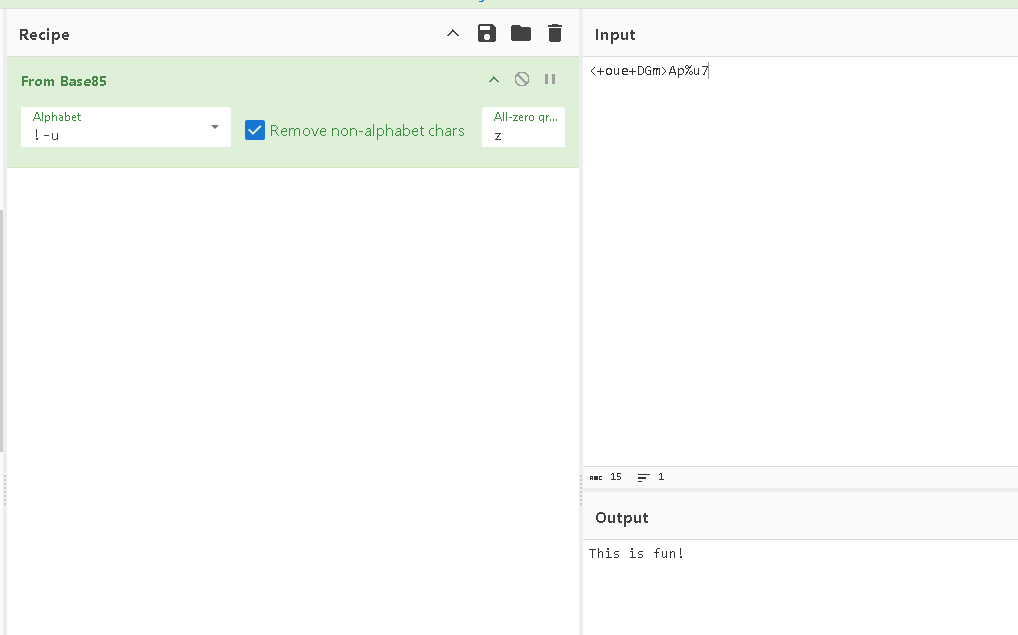Click the Output panel heading
The height and width of the screenshot is (635, 1018).
click(x=621, y=518)
